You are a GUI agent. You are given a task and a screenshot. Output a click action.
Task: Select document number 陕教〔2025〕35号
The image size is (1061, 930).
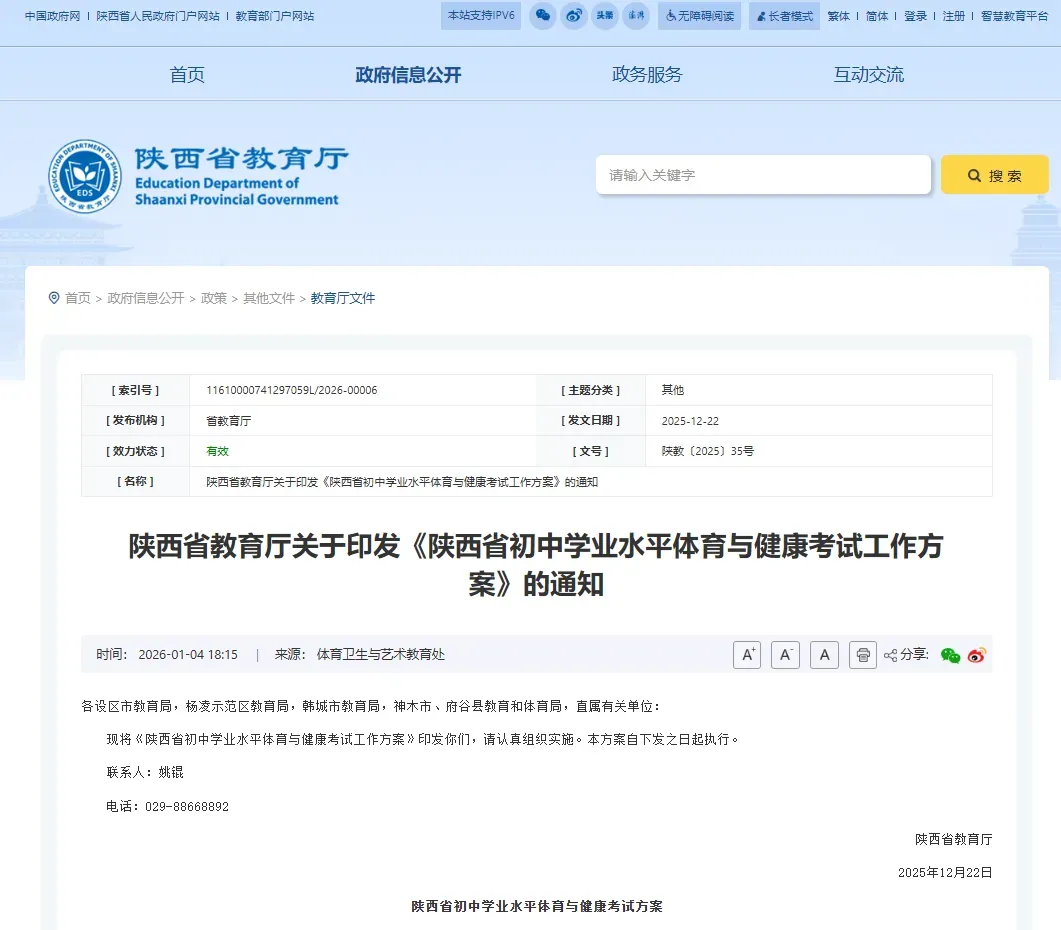point(708,451)
